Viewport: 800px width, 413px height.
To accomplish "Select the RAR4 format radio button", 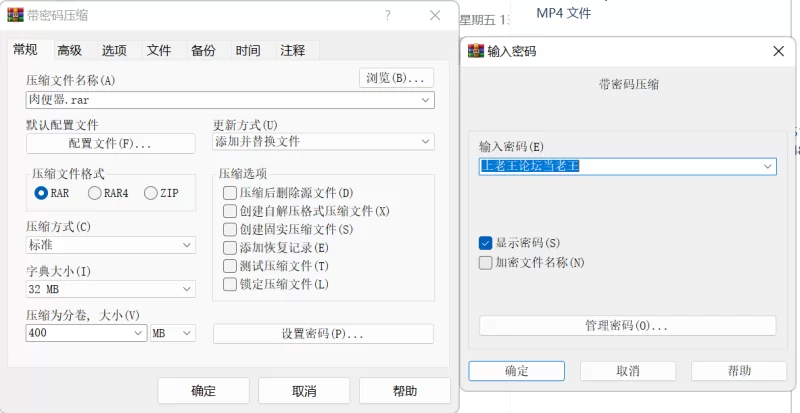I will [x=95, y=193].
